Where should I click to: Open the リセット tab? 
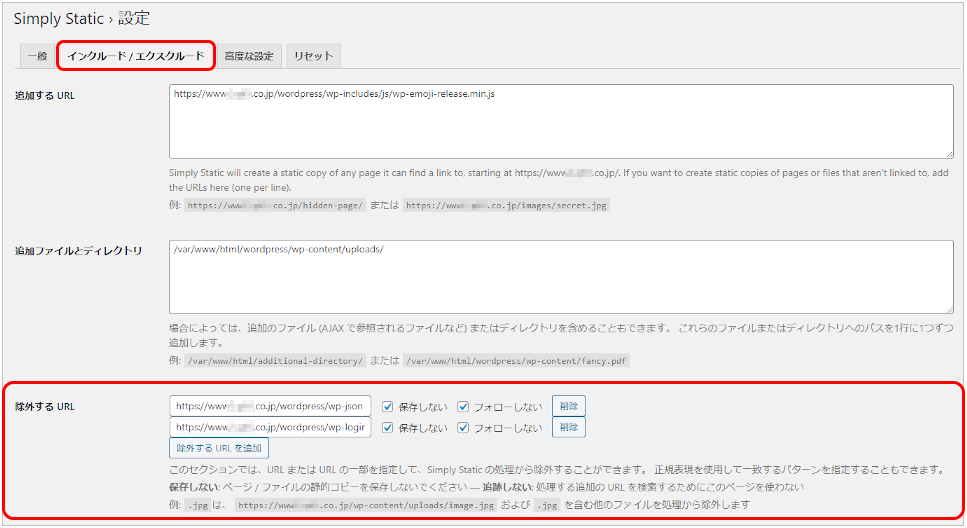coord(313,56)
